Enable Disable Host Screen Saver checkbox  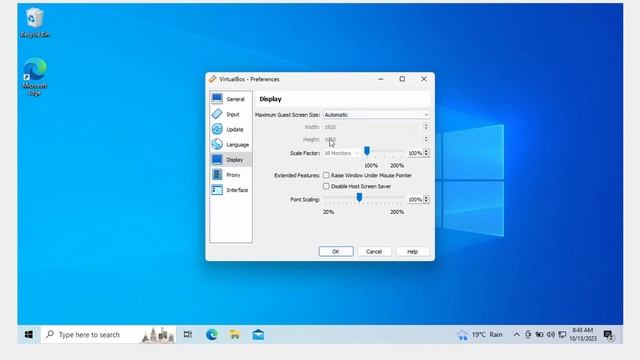(x=326, y=186)
